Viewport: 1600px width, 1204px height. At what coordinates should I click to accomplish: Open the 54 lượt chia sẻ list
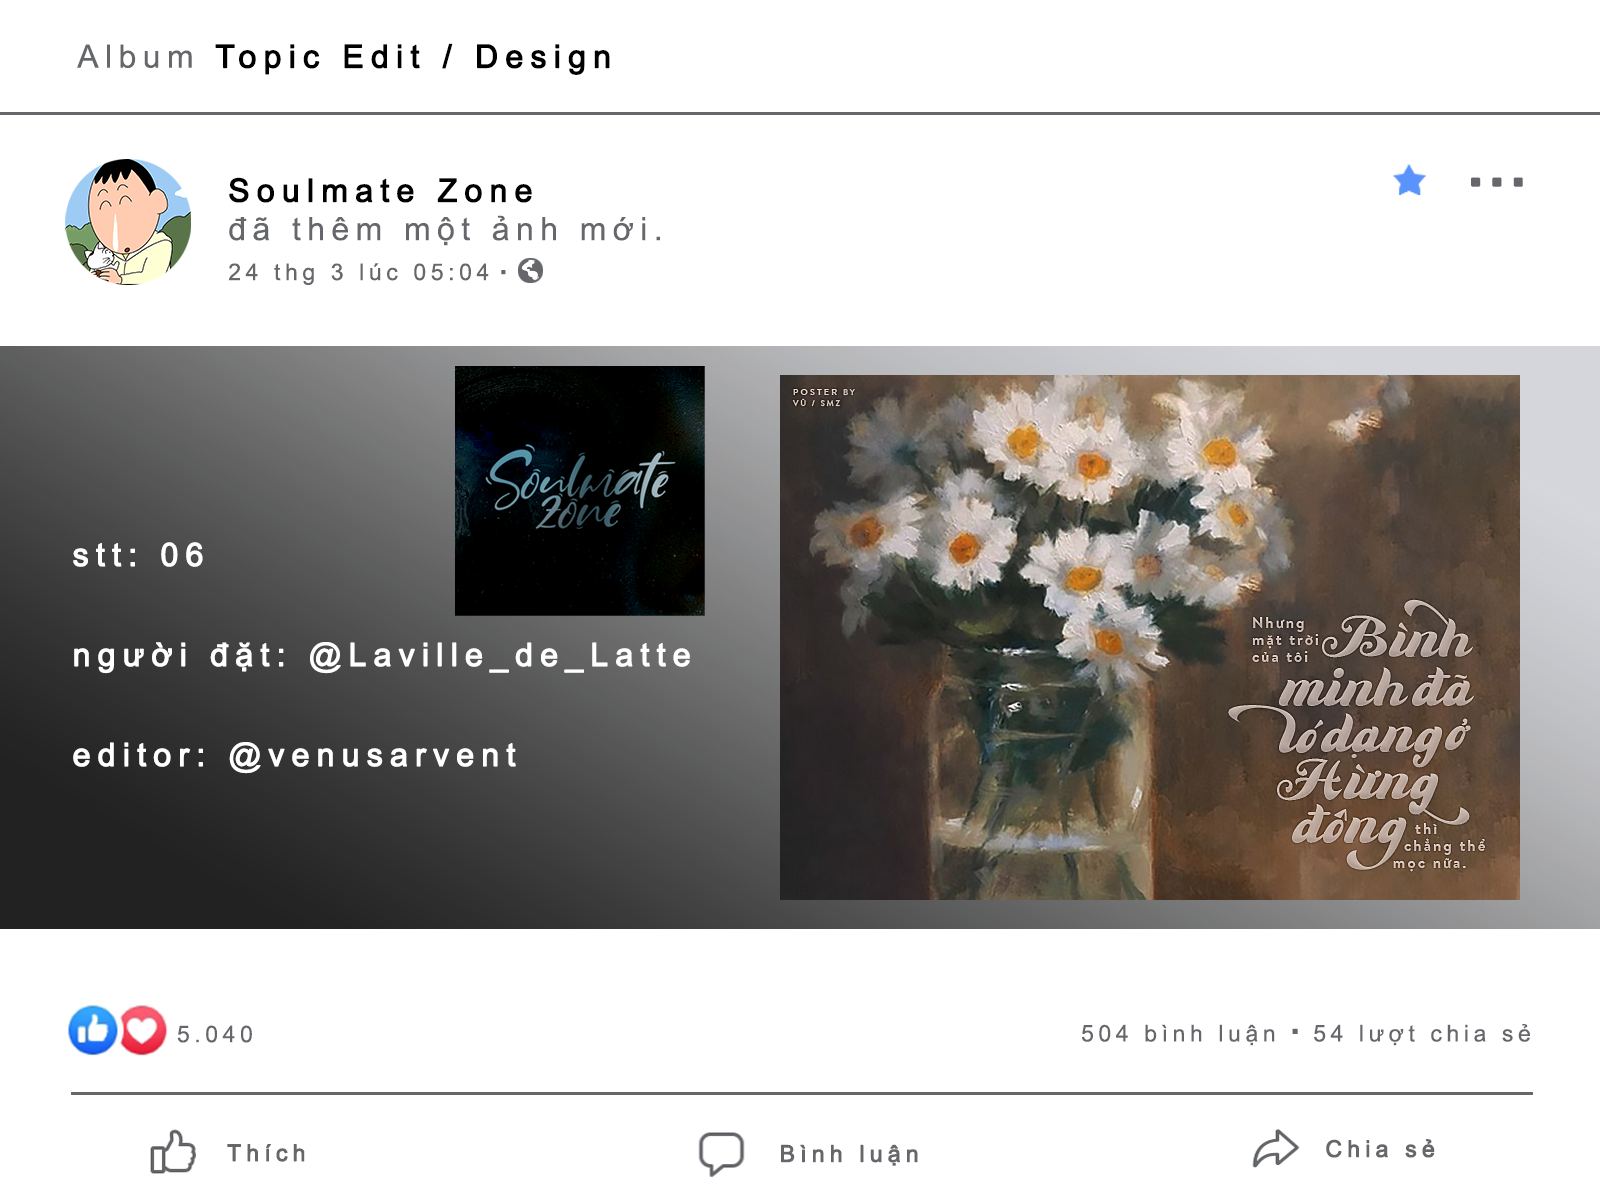pyautogui.click(x=1422, y=1033)
